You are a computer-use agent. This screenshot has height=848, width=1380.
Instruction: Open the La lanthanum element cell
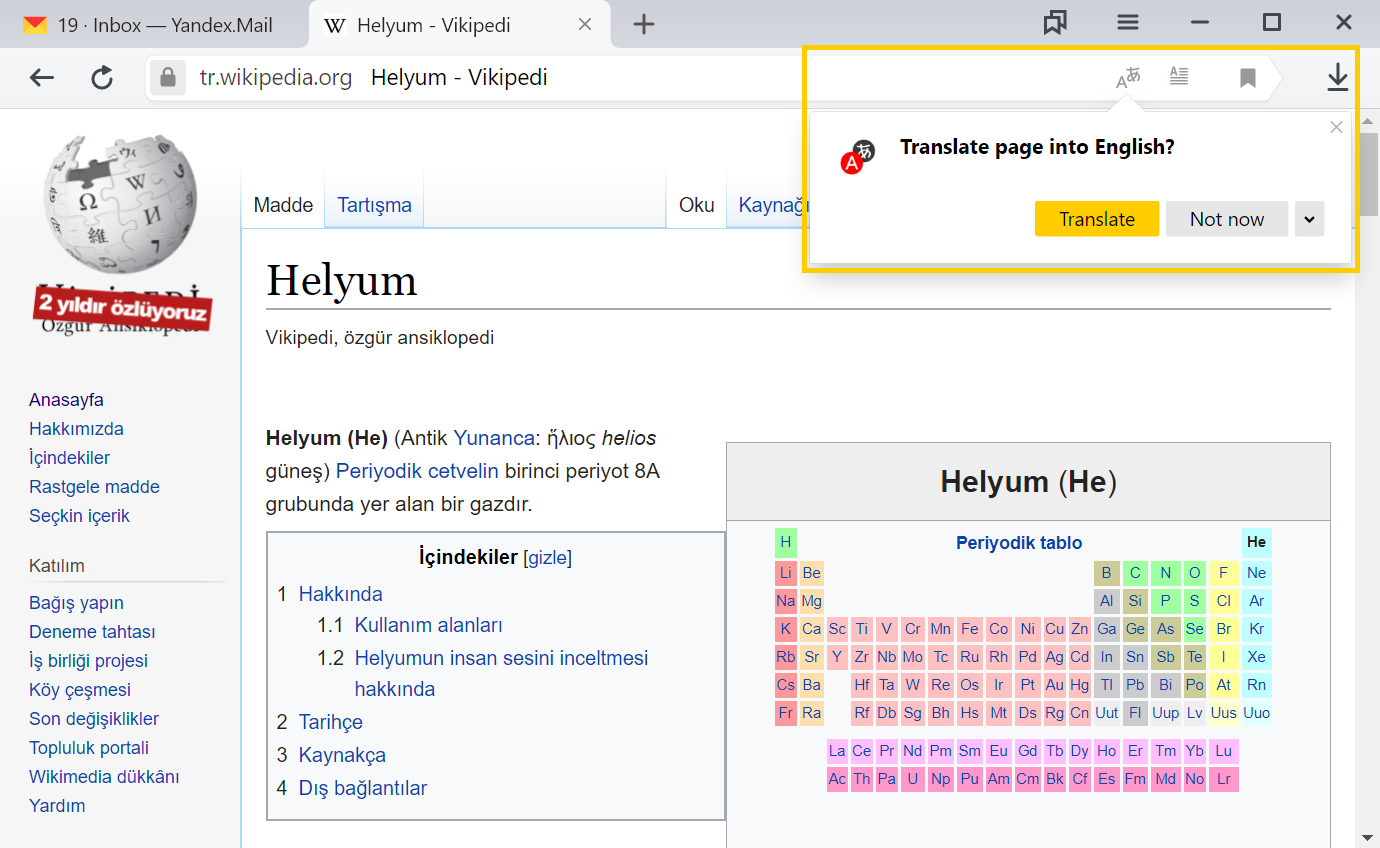(837, 751)
